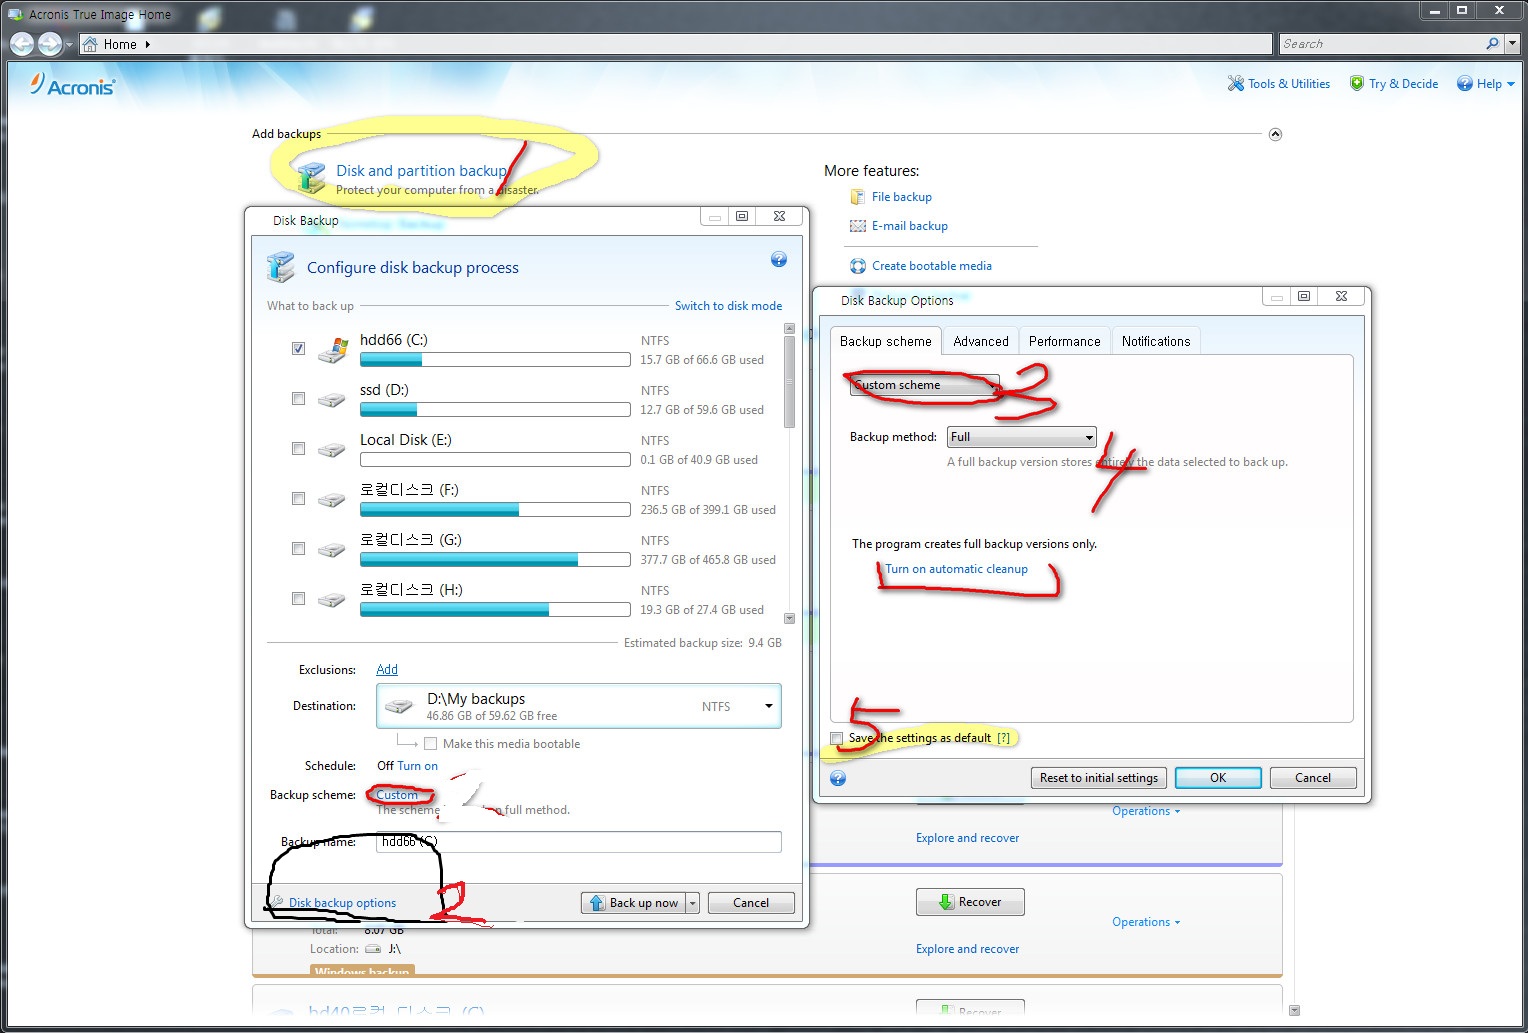The height and width of the screenshot is (1033, 1528).
Task: Click OK in Disk Backup Options
Action: pos(1218,778)
